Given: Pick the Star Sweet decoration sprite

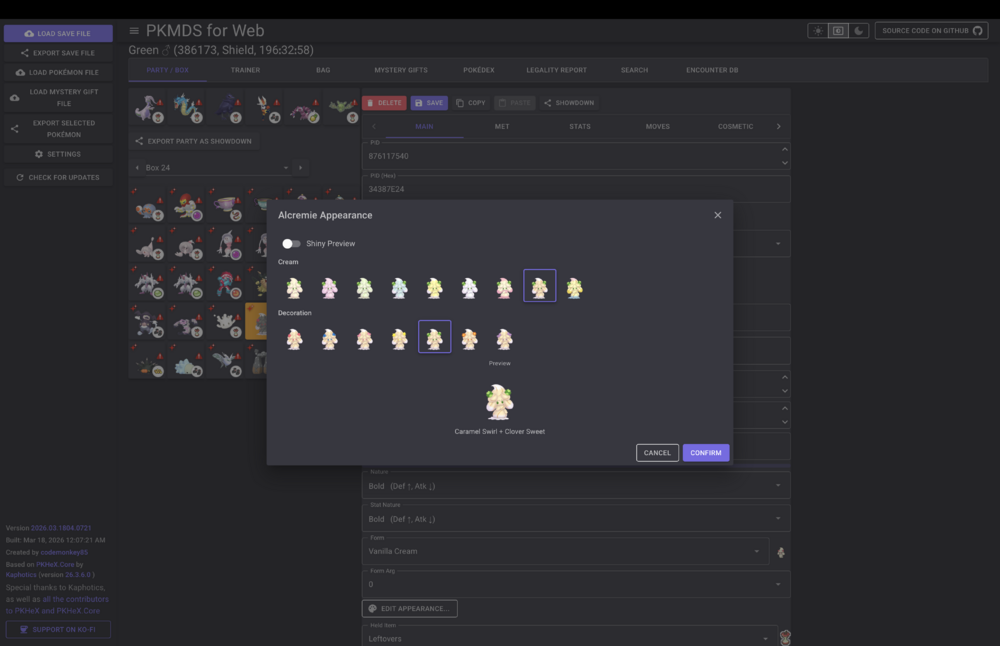Looking at the screenshot, I should (x=399, y=338).
